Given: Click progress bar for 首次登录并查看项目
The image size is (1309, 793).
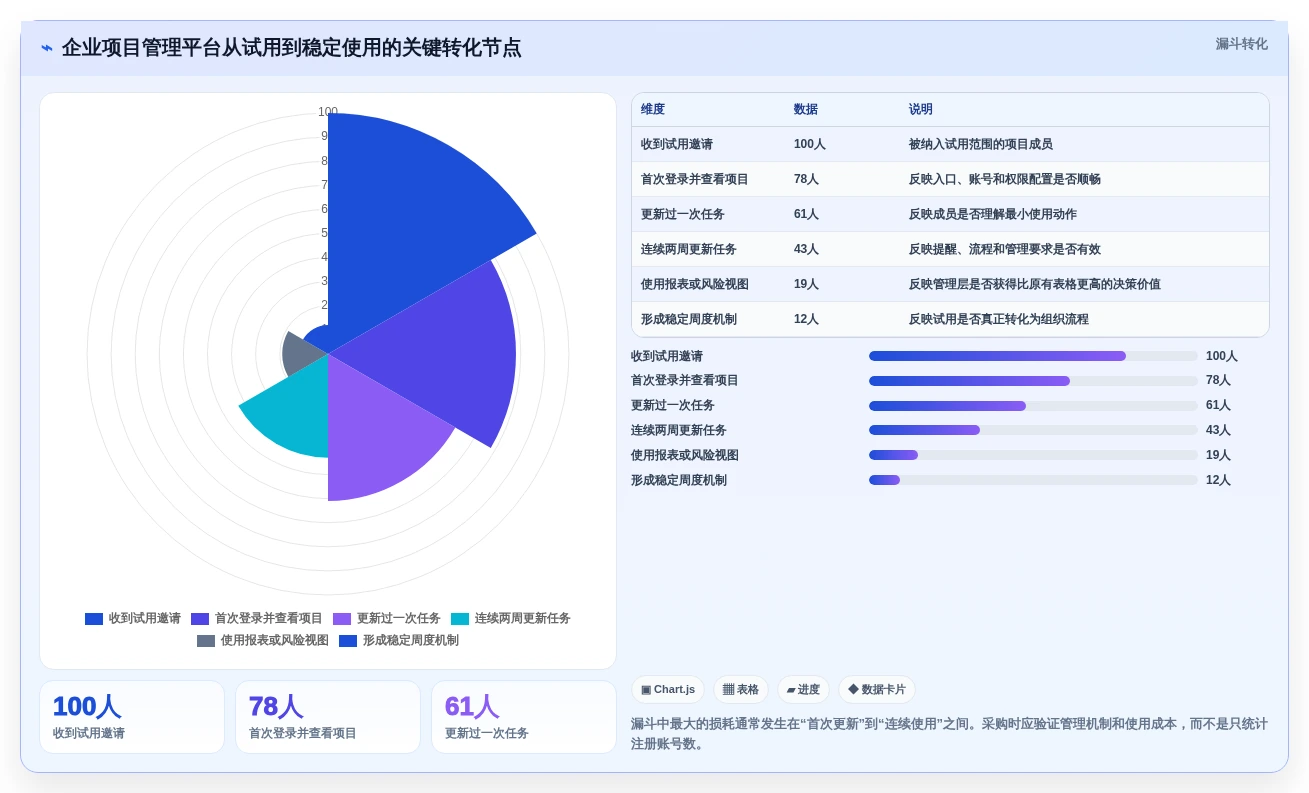Looking at the screenshot, I should [1033, 381].
